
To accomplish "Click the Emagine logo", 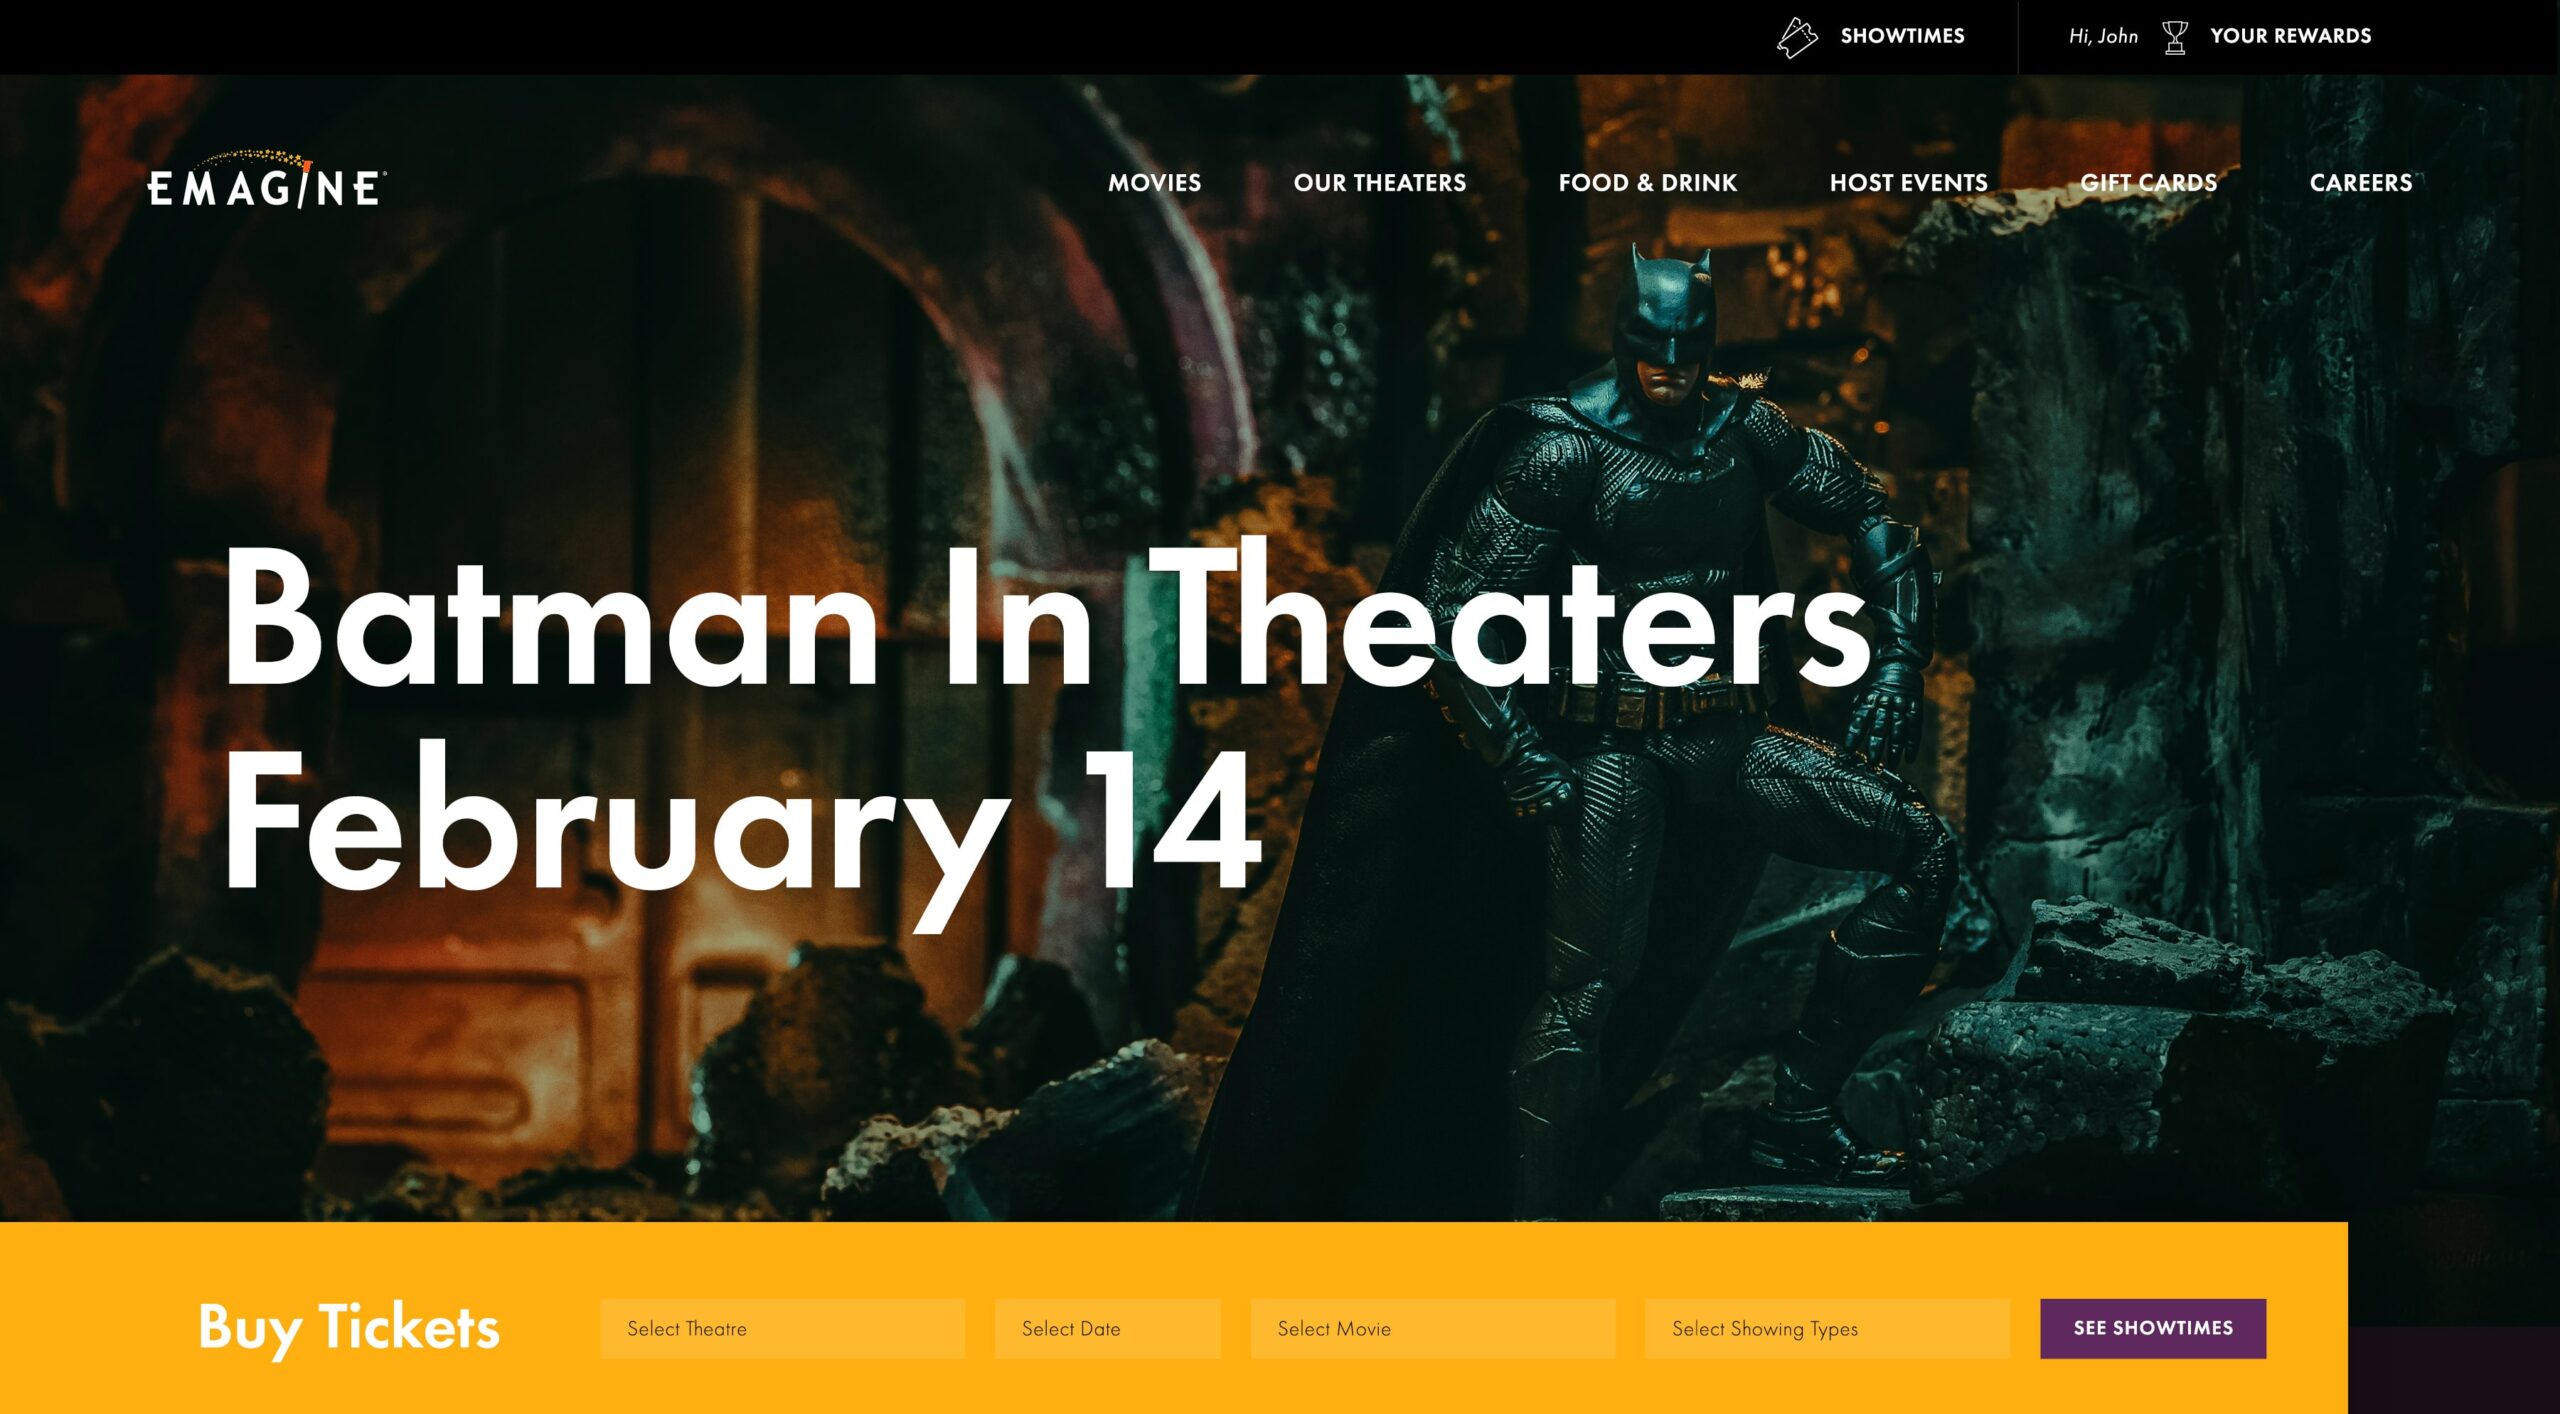I will [266, 179].
